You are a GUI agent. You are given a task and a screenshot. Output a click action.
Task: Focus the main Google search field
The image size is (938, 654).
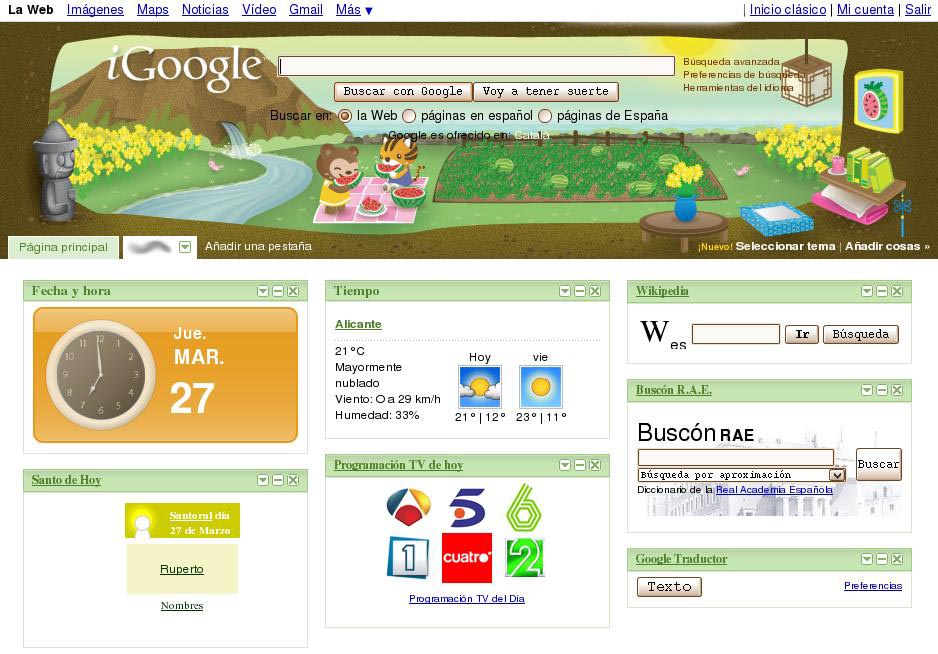pos(477,66)
